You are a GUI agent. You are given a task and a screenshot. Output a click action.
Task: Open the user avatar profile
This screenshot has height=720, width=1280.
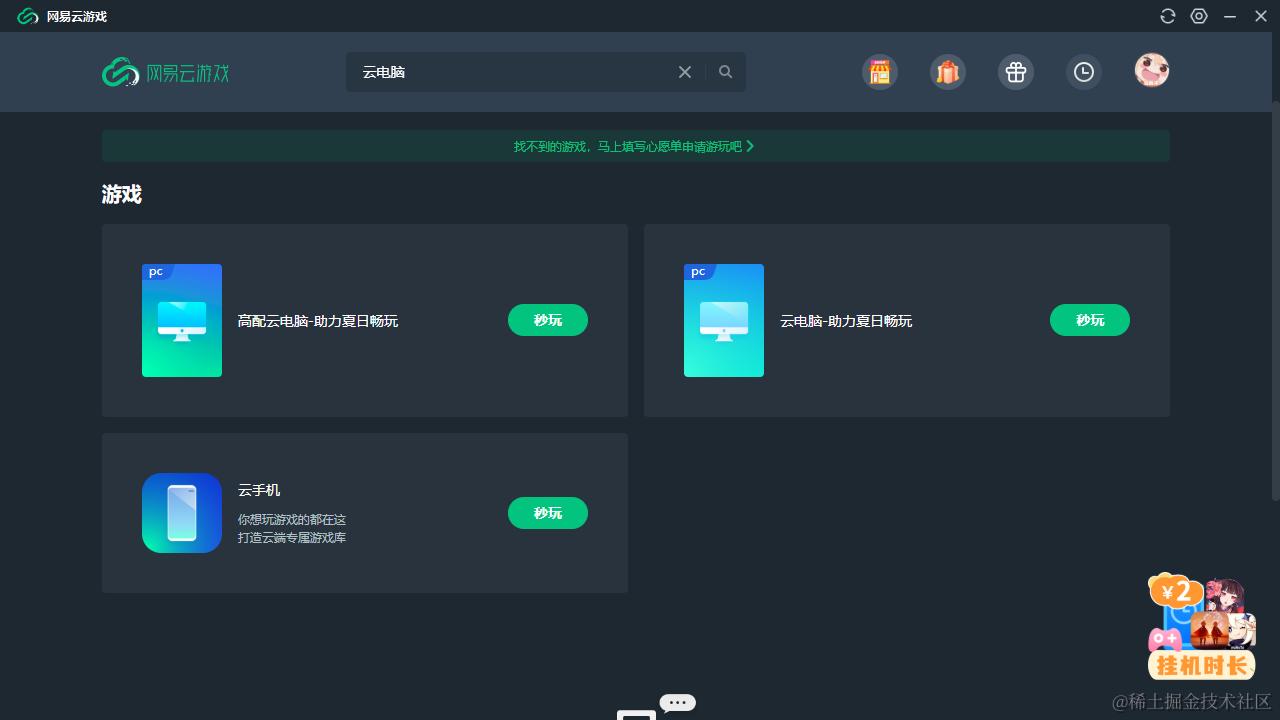click(x=1152, y=70)
